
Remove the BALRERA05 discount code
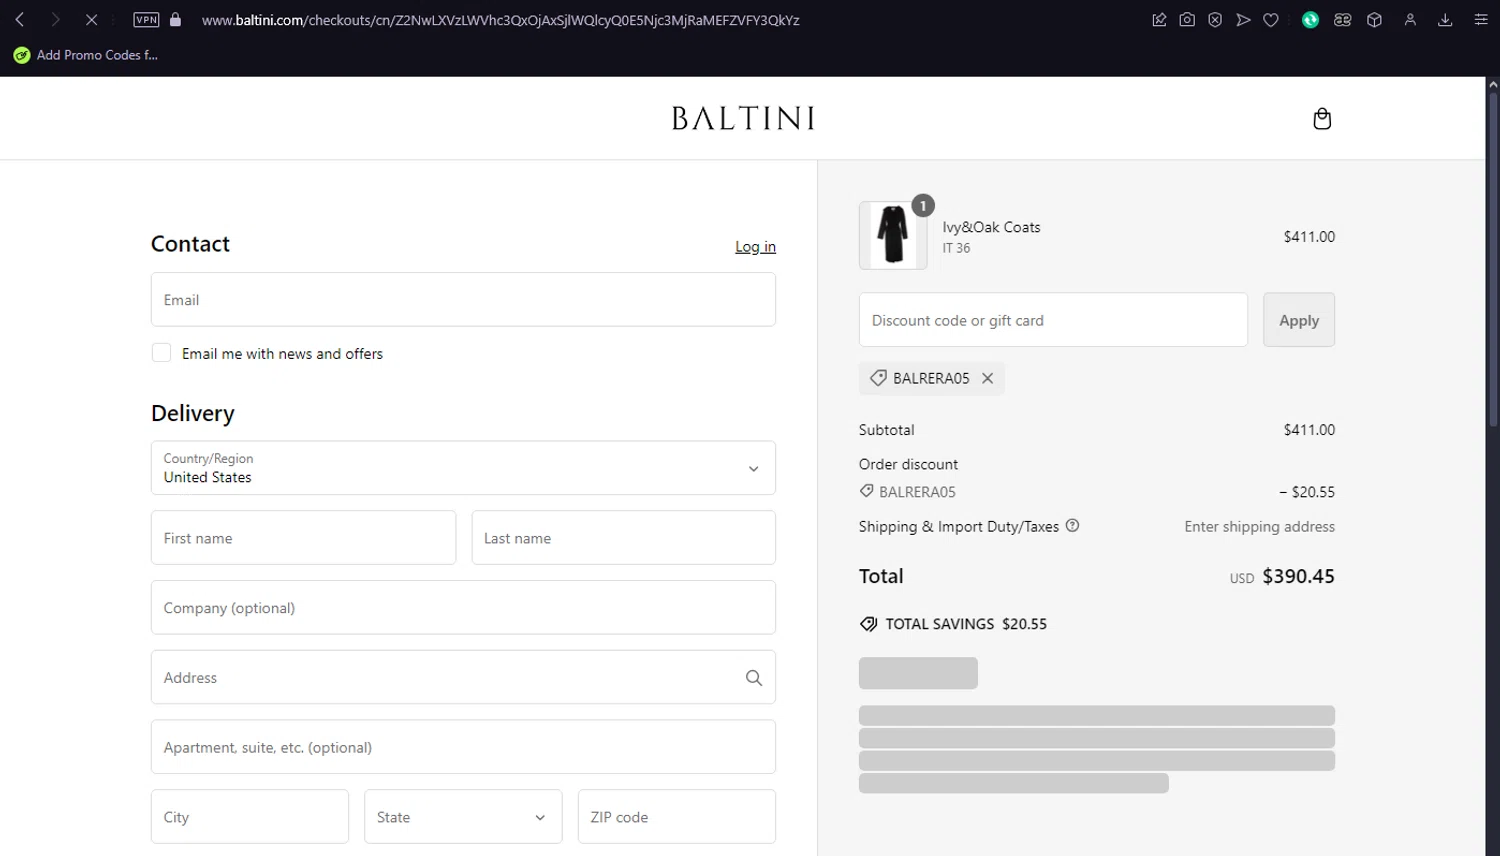point(988,378)
